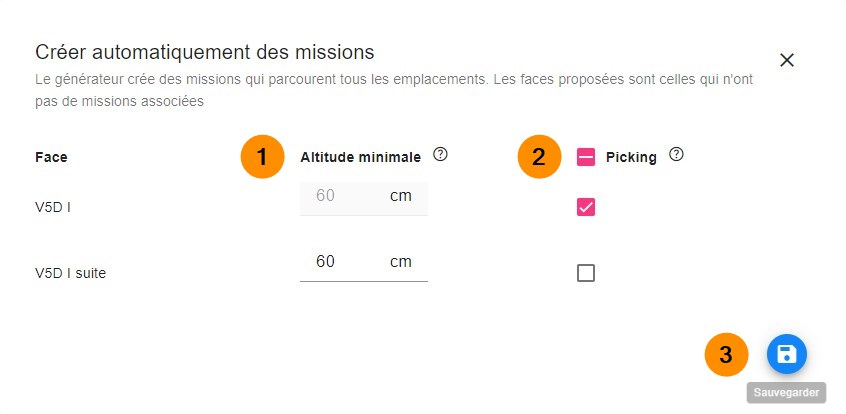The image size is (846, 414).
Task: Click the Sauvegarder tooltip label
Action: pos(786,393)
